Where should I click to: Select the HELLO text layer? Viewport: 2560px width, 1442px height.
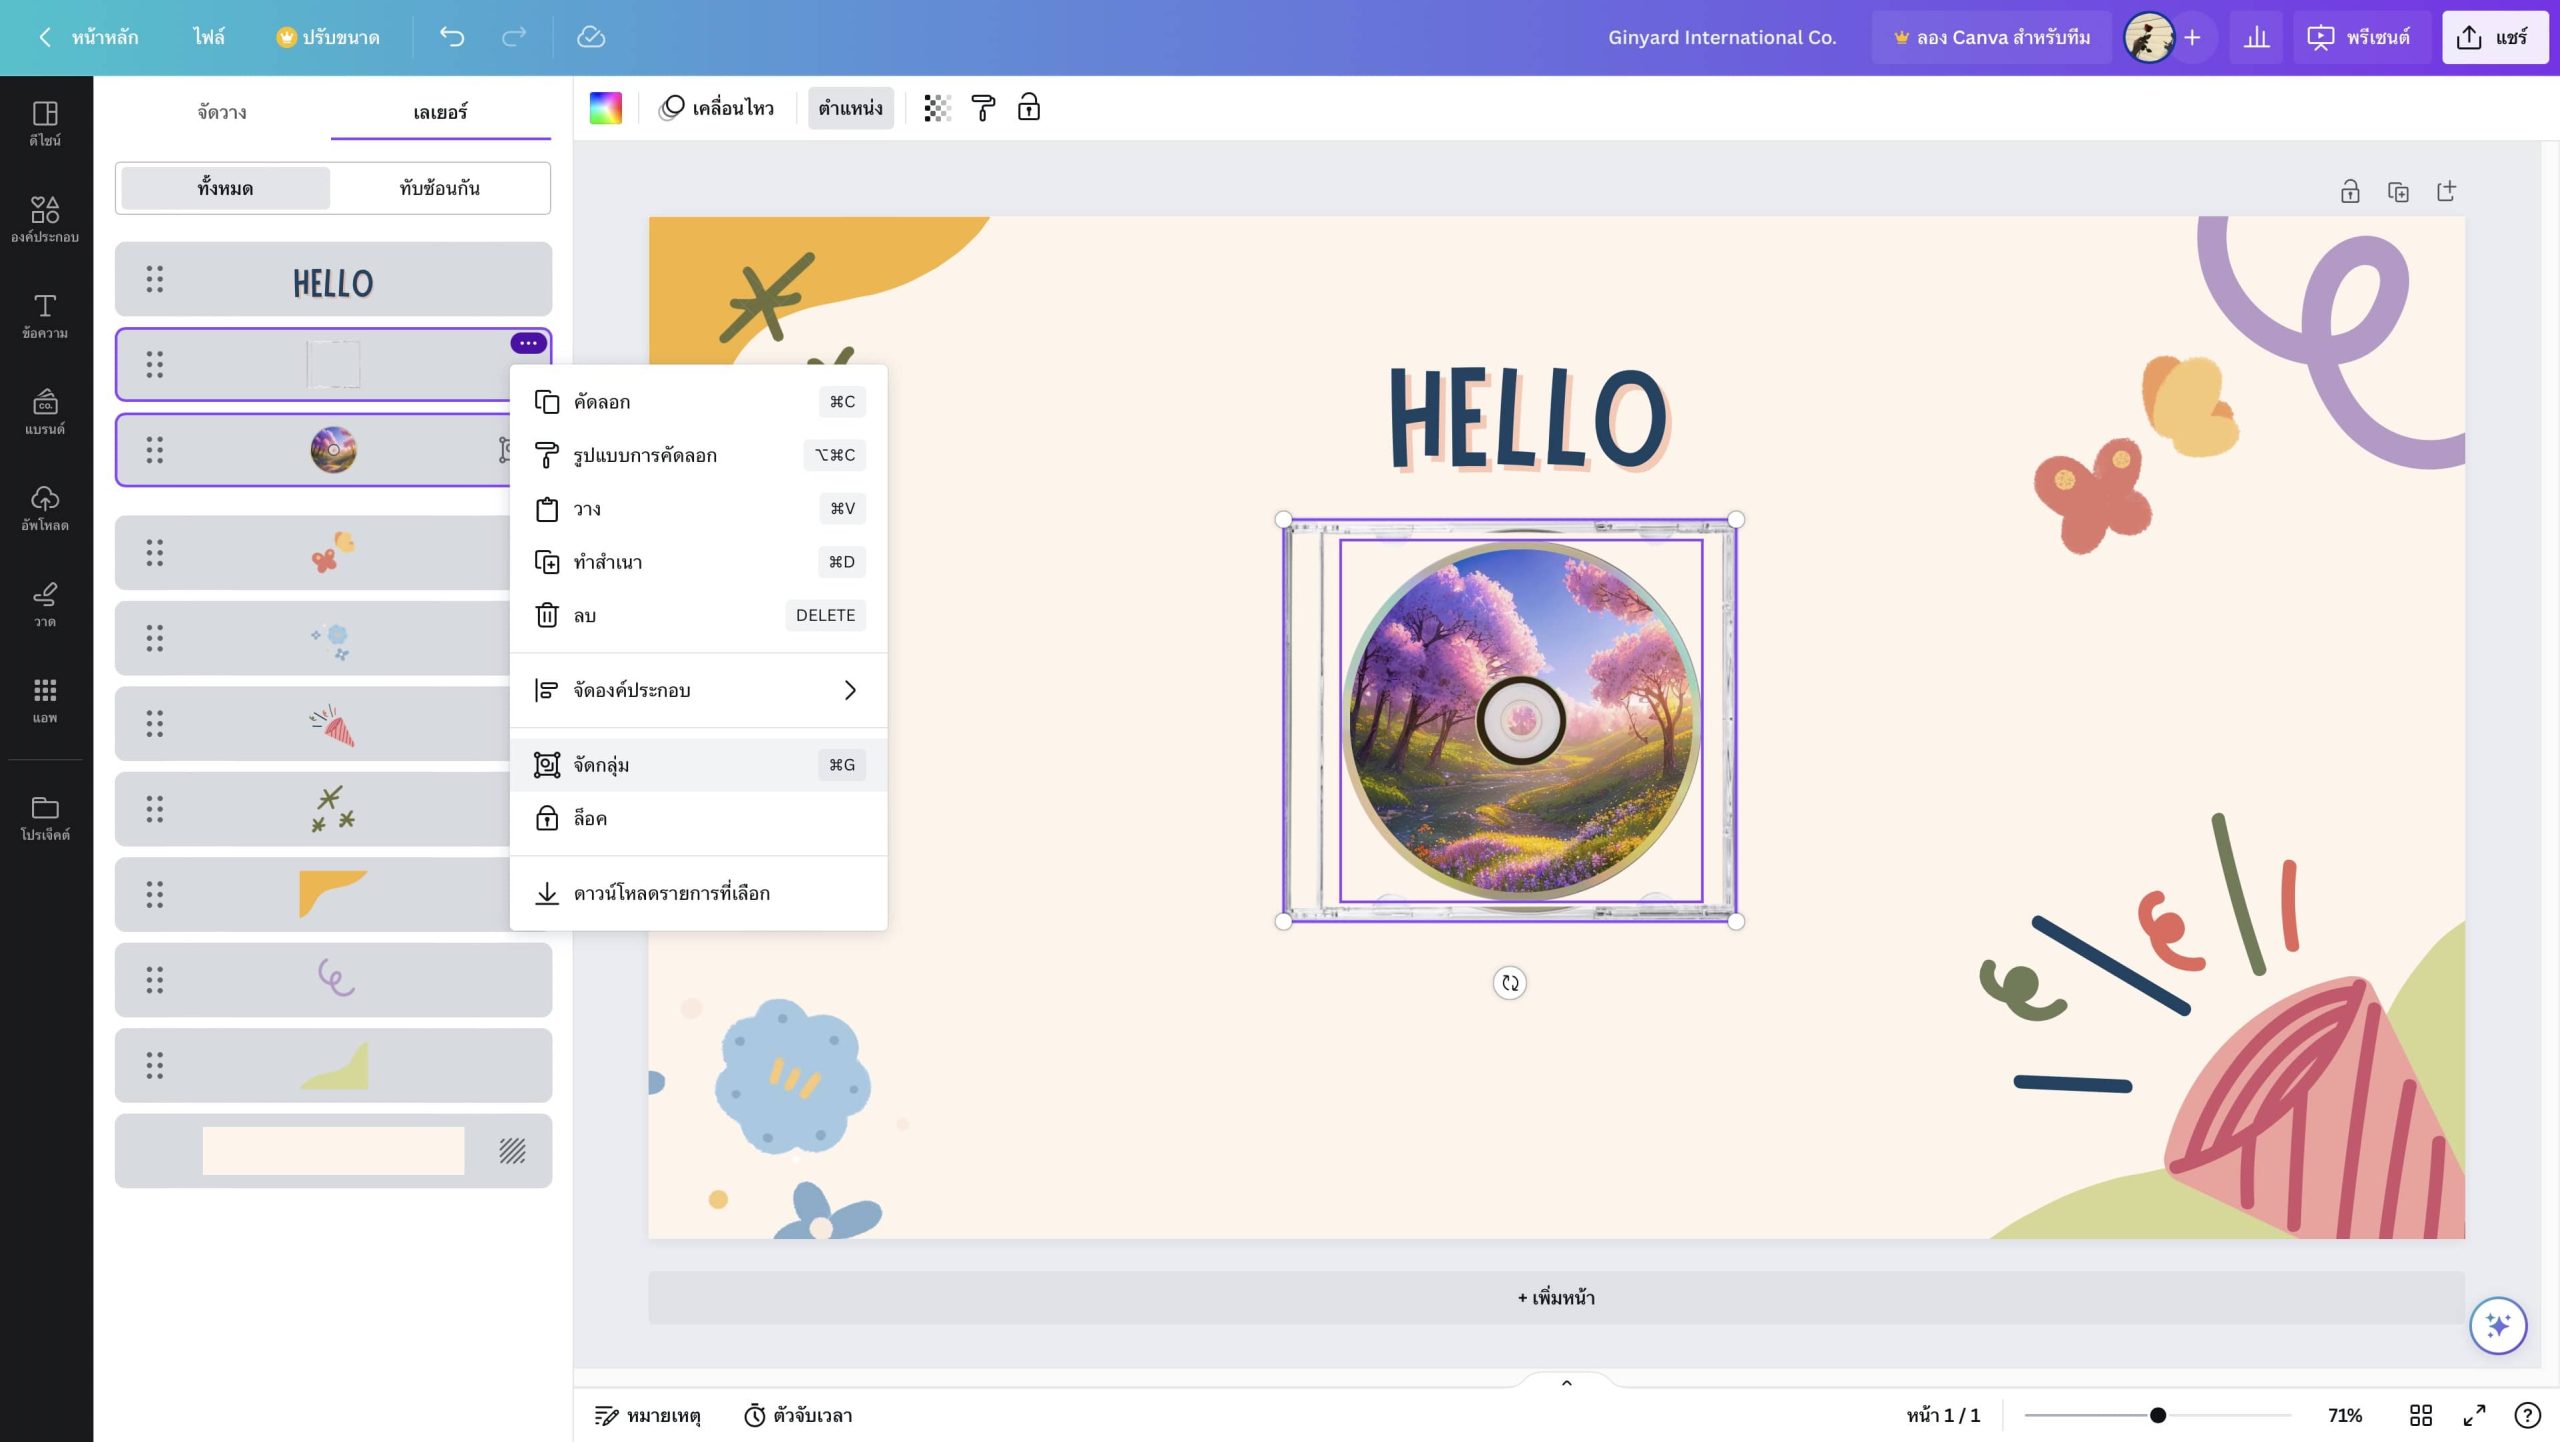point(333,280)
